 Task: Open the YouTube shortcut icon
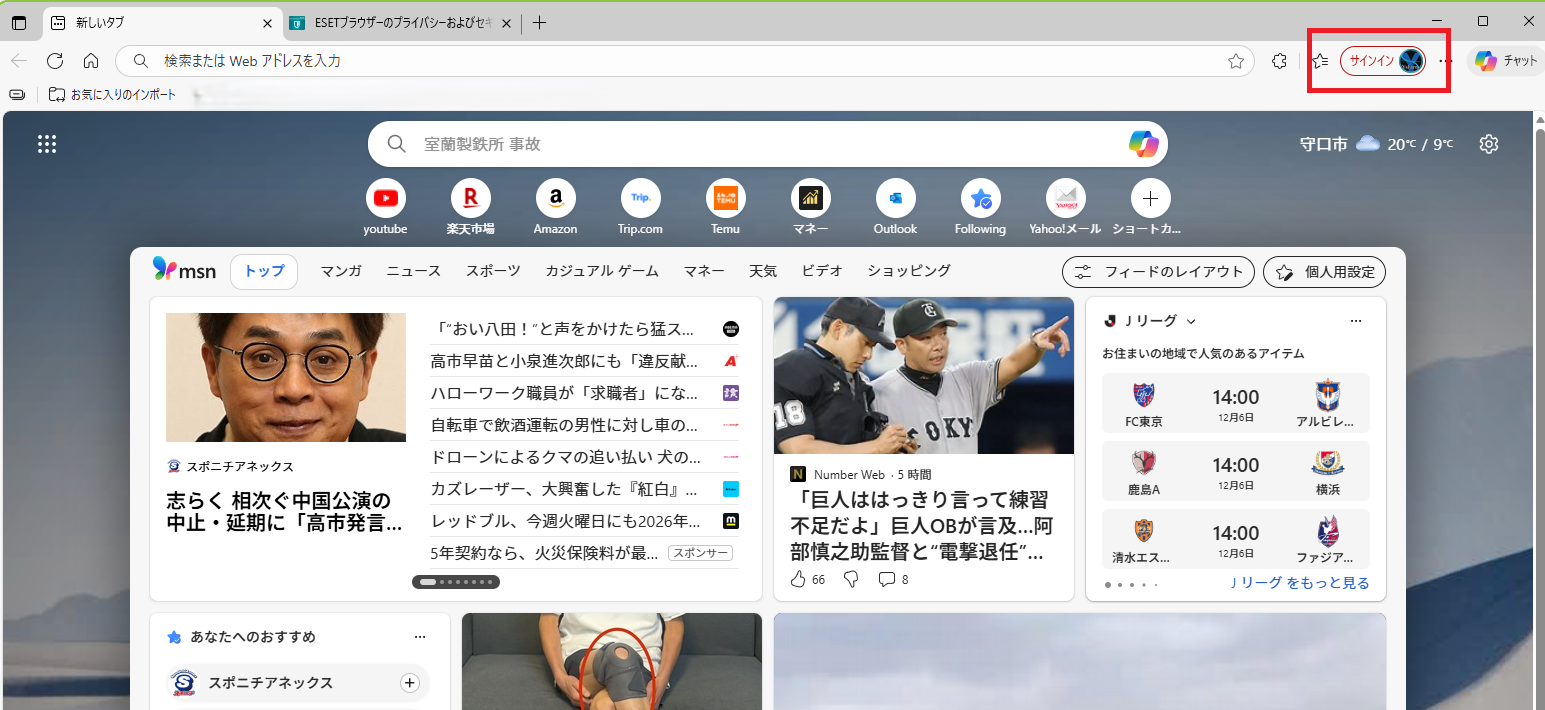pos(385,198)
